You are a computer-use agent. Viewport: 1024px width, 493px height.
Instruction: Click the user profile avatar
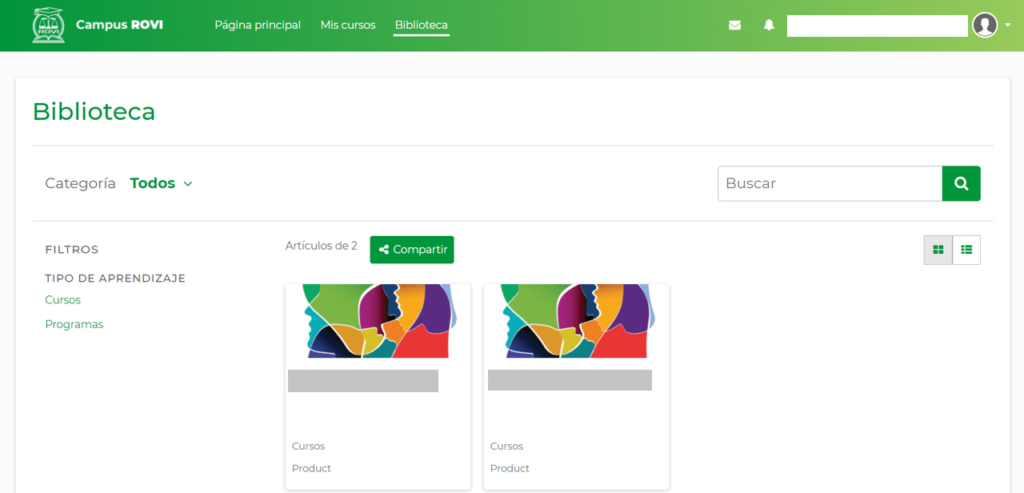(x=984, y=25)
